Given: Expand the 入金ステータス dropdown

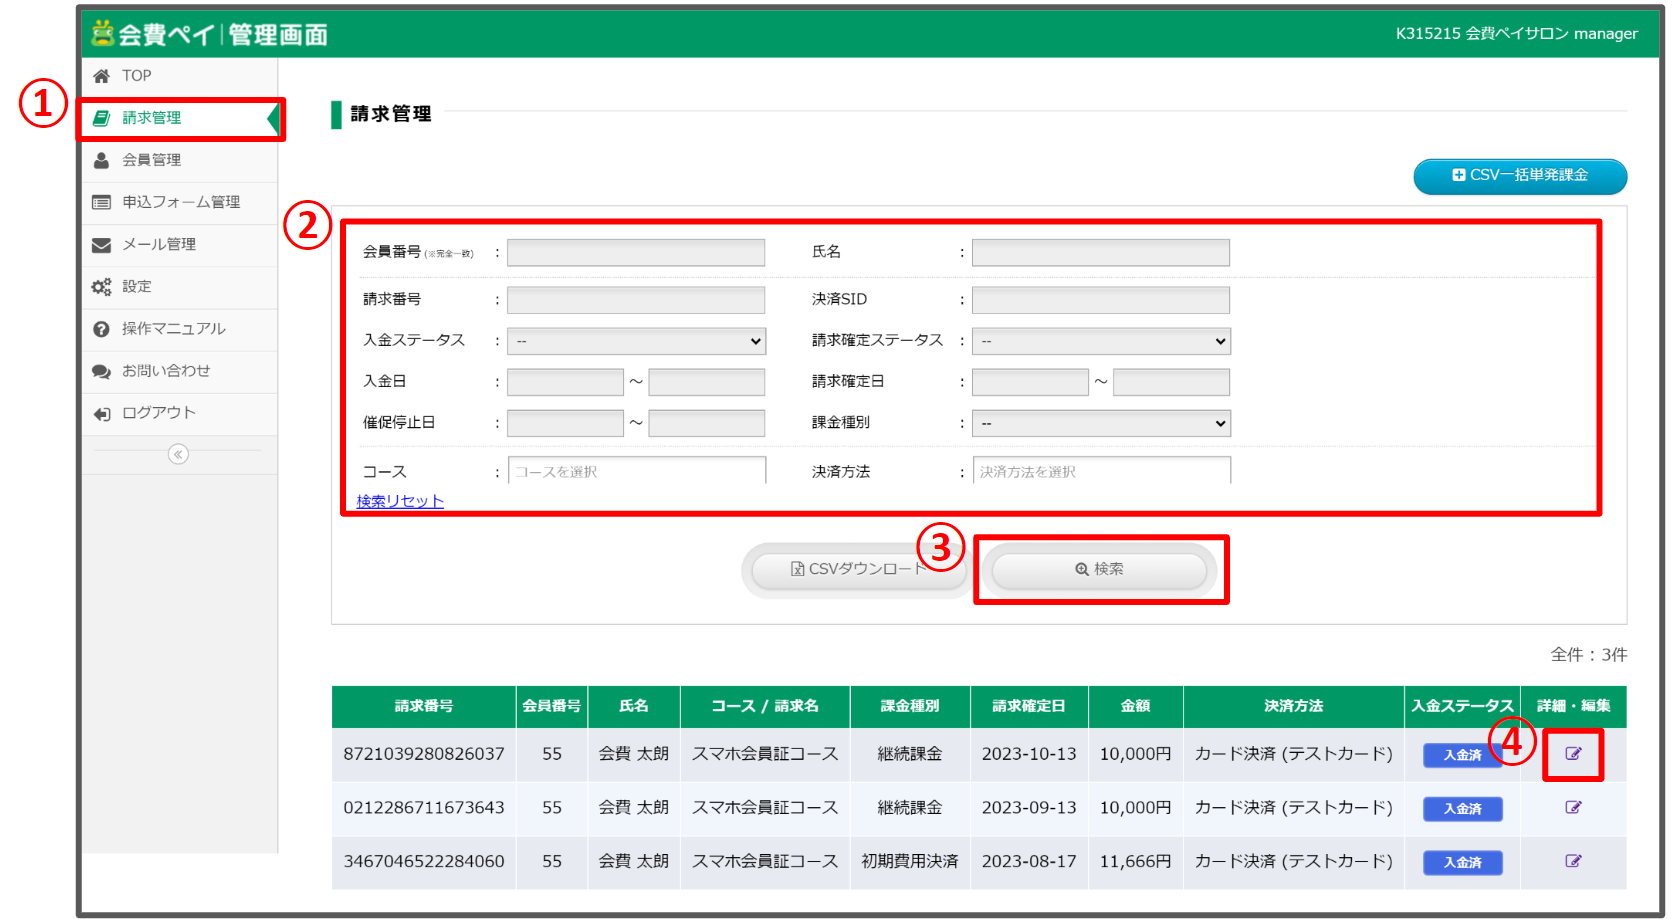Looking at the screenshot, I should click(636, 341).
